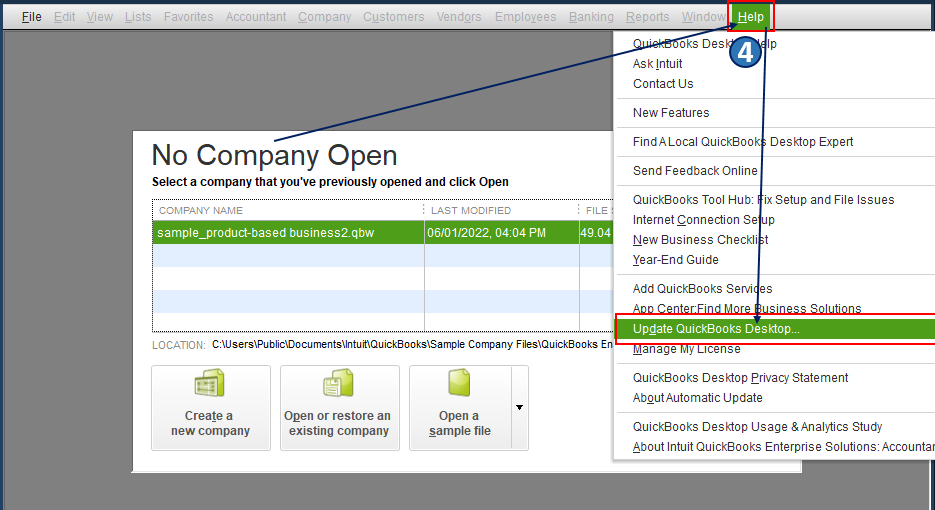Open QuickBooks Tool Hub menu entry
The width and height of the screenshot is (935, 510).
coord(763,200)
